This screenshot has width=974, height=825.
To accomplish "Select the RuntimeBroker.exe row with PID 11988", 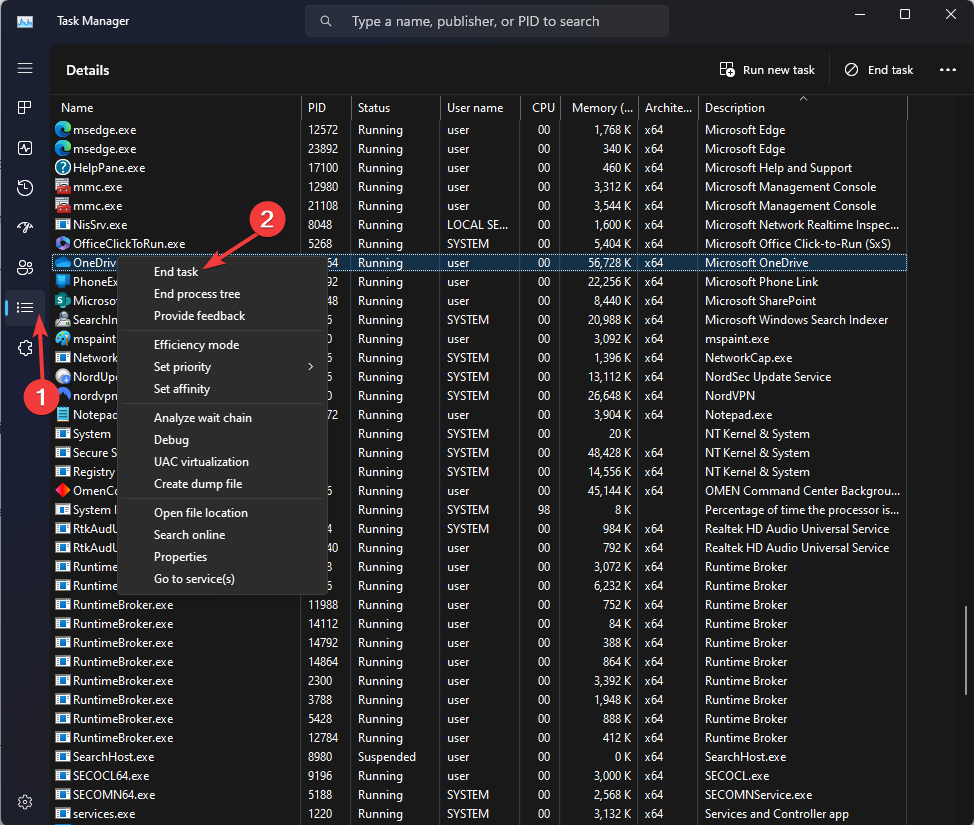I will click(x=480, y=604).
